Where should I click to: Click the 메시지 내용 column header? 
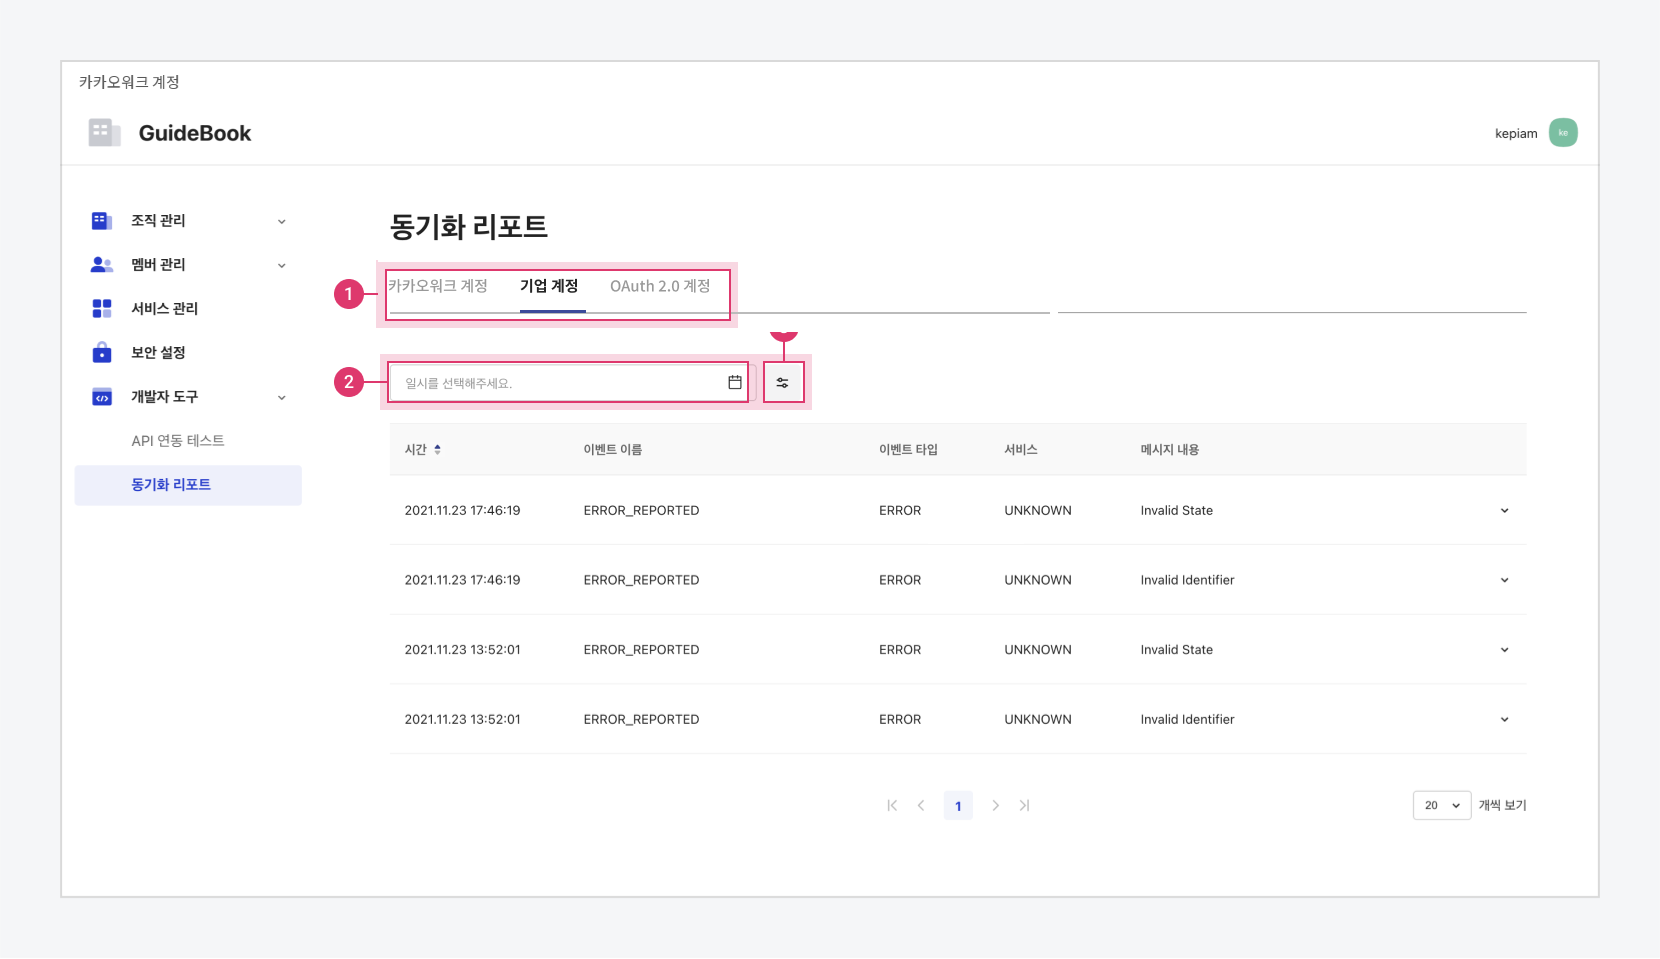(1170, 450)
